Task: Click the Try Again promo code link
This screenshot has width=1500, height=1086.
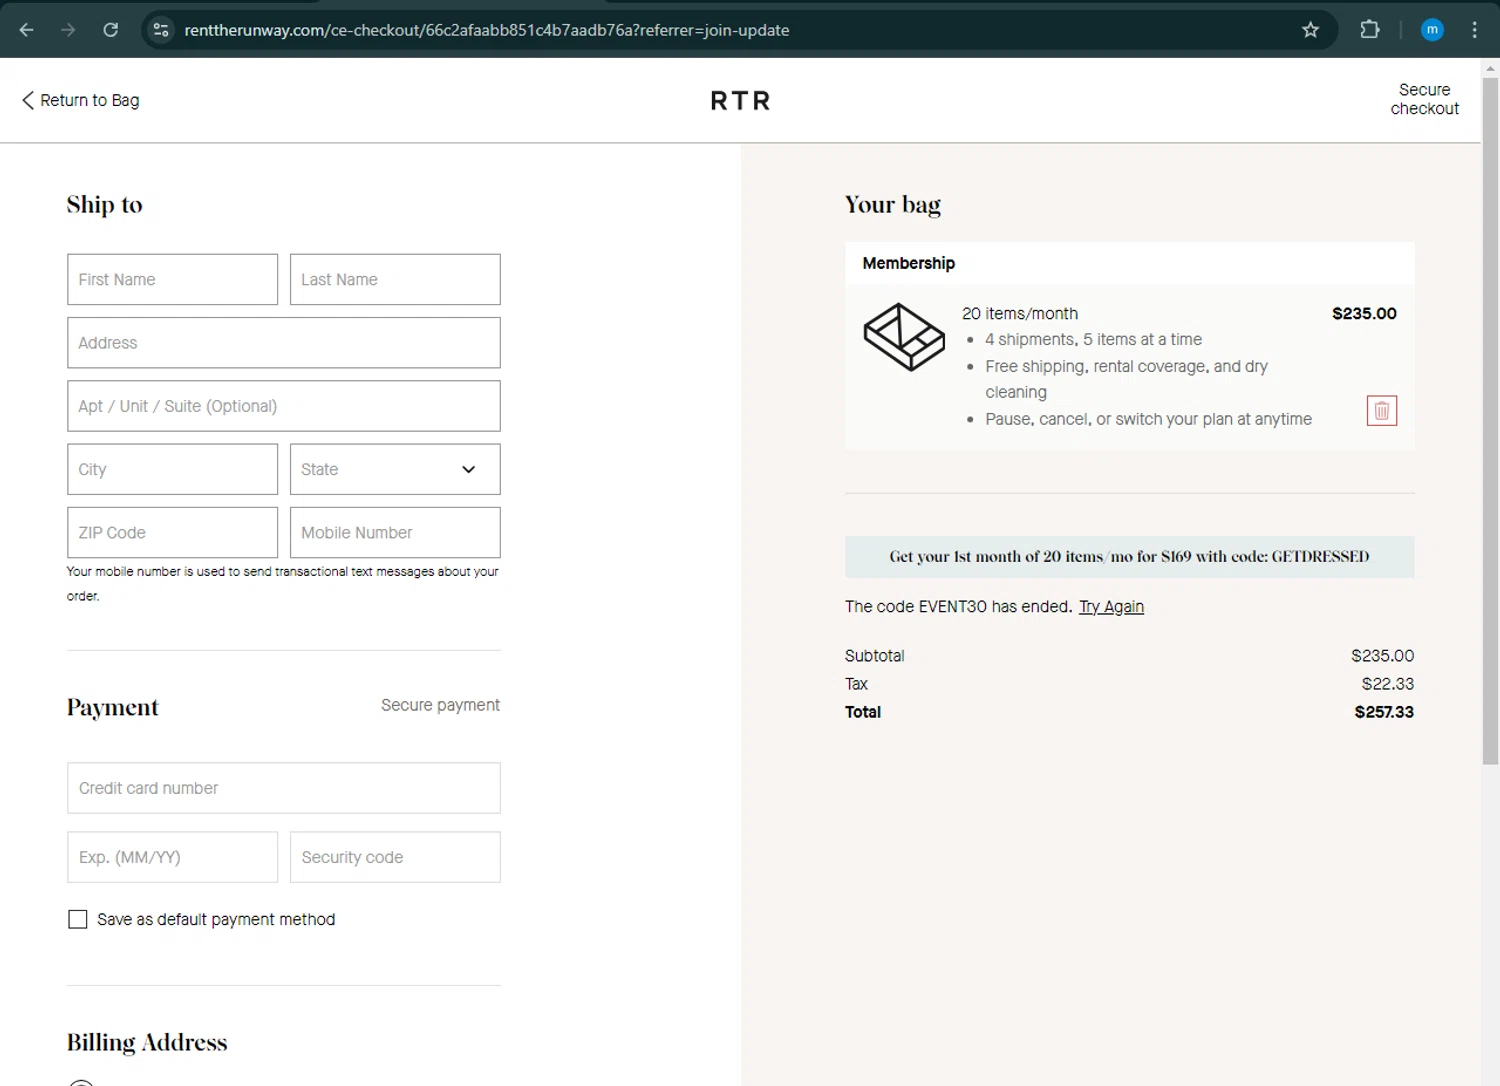Action: click(1111, 607)
